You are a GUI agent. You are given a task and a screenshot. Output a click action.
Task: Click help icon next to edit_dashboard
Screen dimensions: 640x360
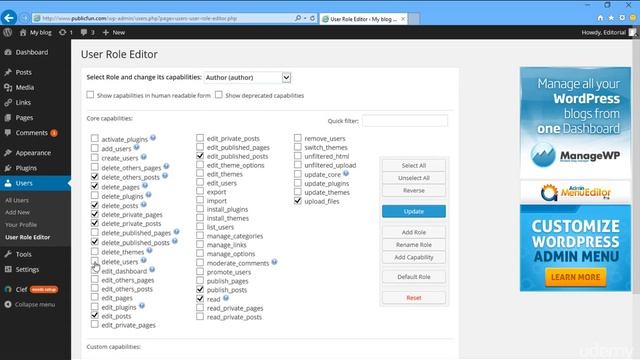(x=152, y=269)
